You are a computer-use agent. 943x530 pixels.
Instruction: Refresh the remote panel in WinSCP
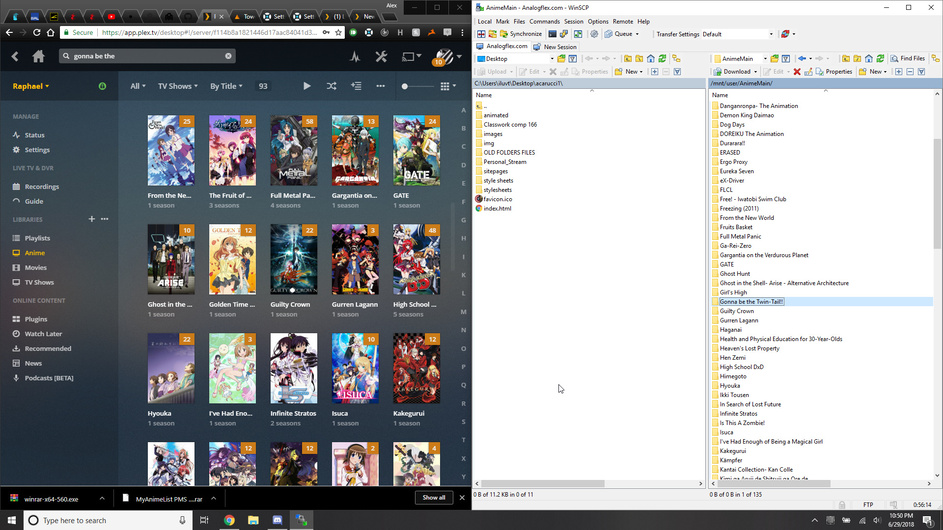(880, 59)
